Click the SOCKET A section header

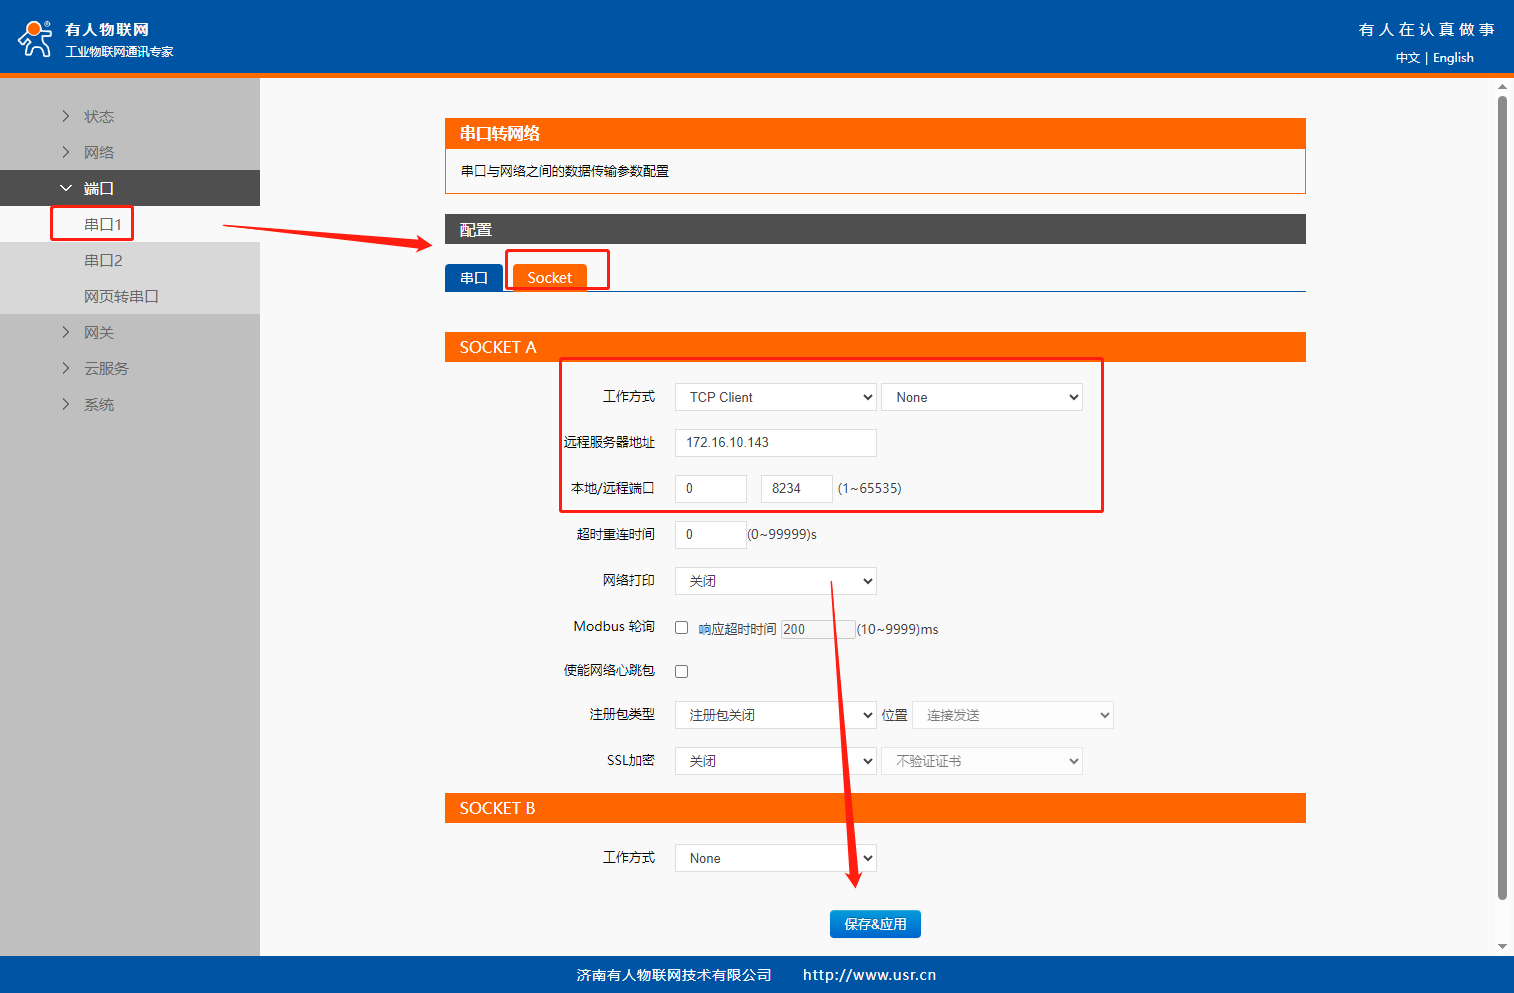tap(875, 347)
